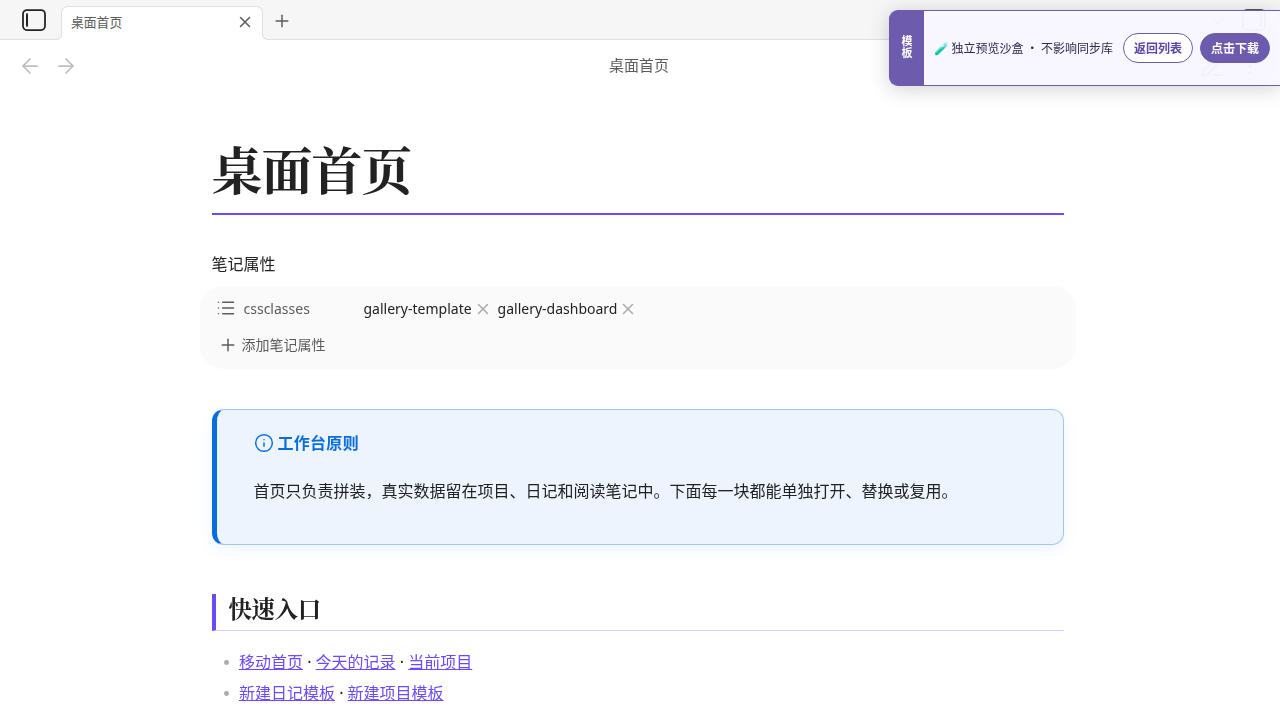Click the 点击下载 button

click(1235, 48)
